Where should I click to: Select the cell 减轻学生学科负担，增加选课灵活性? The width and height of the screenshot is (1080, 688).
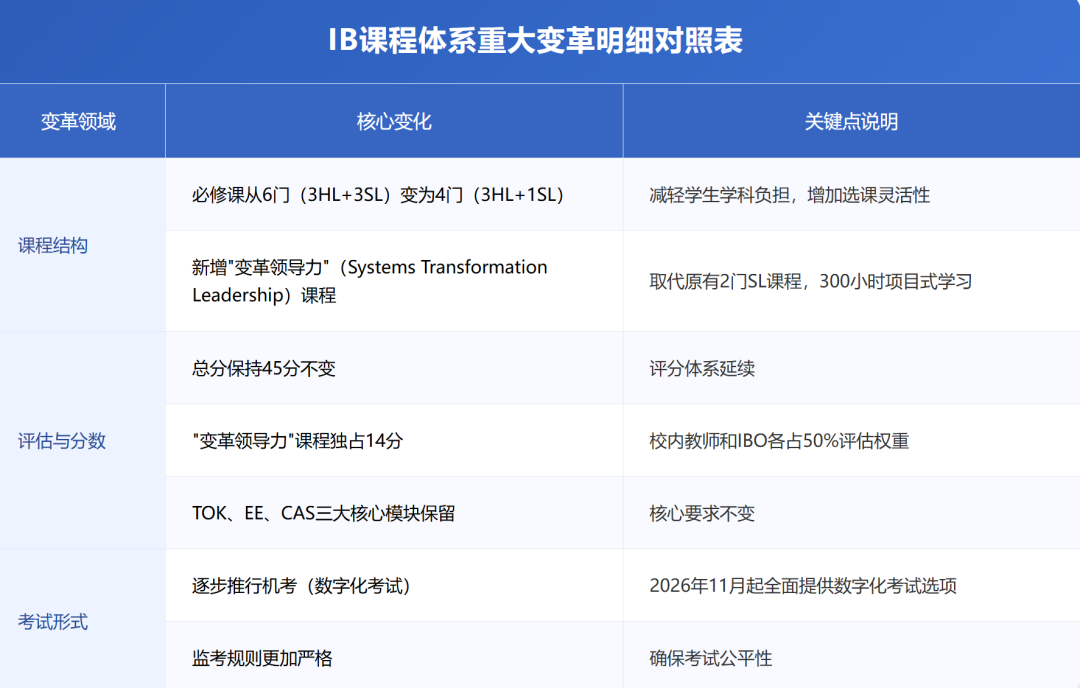851,195
